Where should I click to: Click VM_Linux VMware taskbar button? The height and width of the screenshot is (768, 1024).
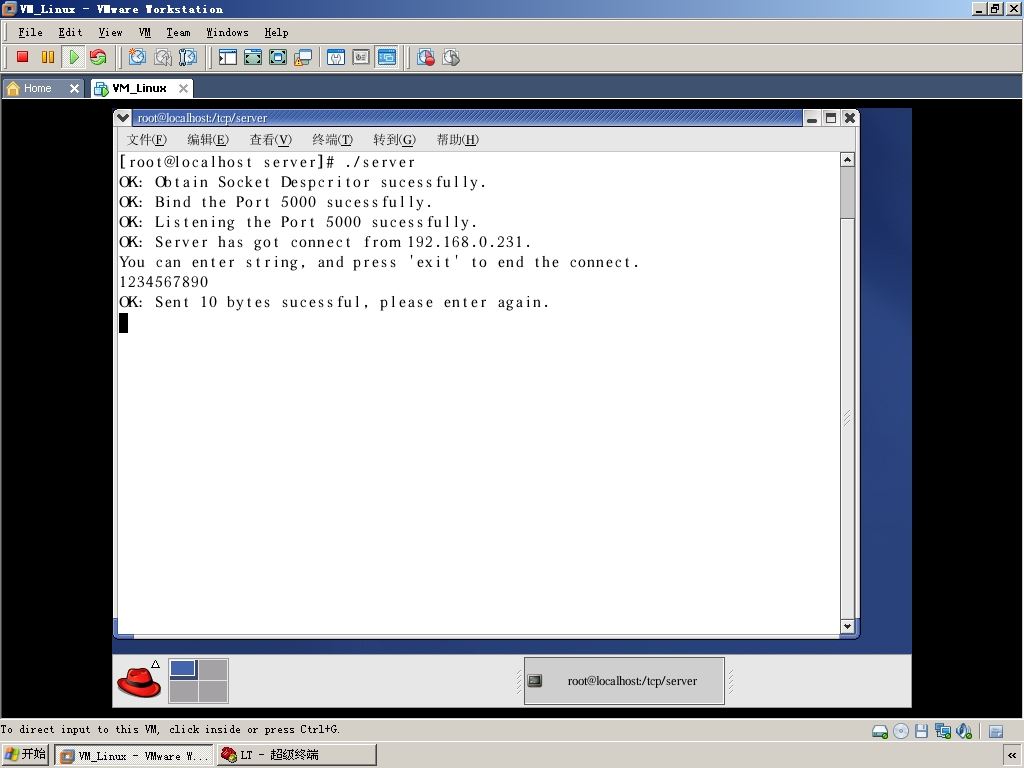click(133, 756)
